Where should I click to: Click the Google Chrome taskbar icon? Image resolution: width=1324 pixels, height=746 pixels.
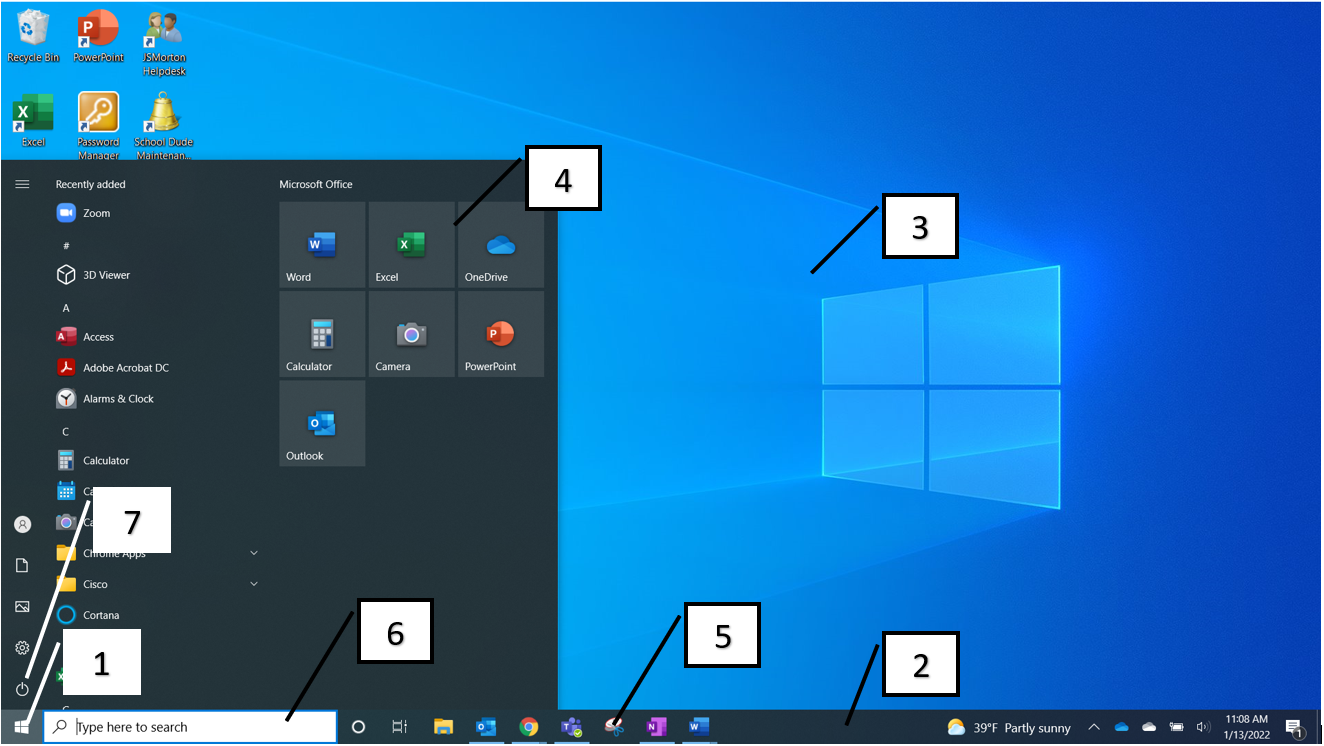coord(529,727)
